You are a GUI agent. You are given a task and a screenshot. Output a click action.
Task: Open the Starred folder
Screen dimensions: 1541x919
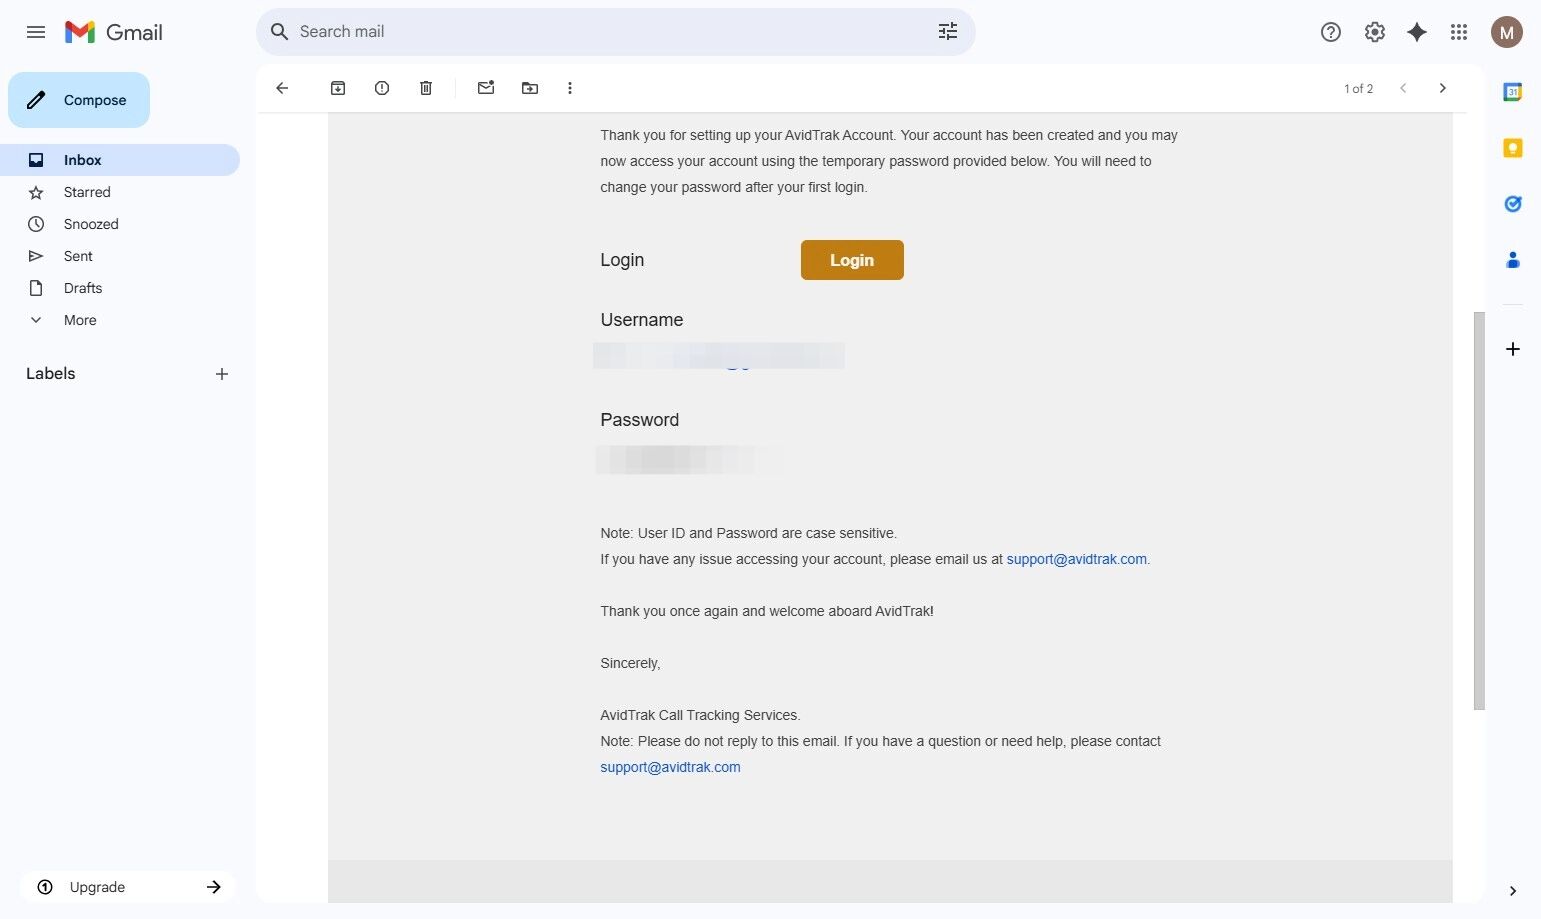coord(120,192)
